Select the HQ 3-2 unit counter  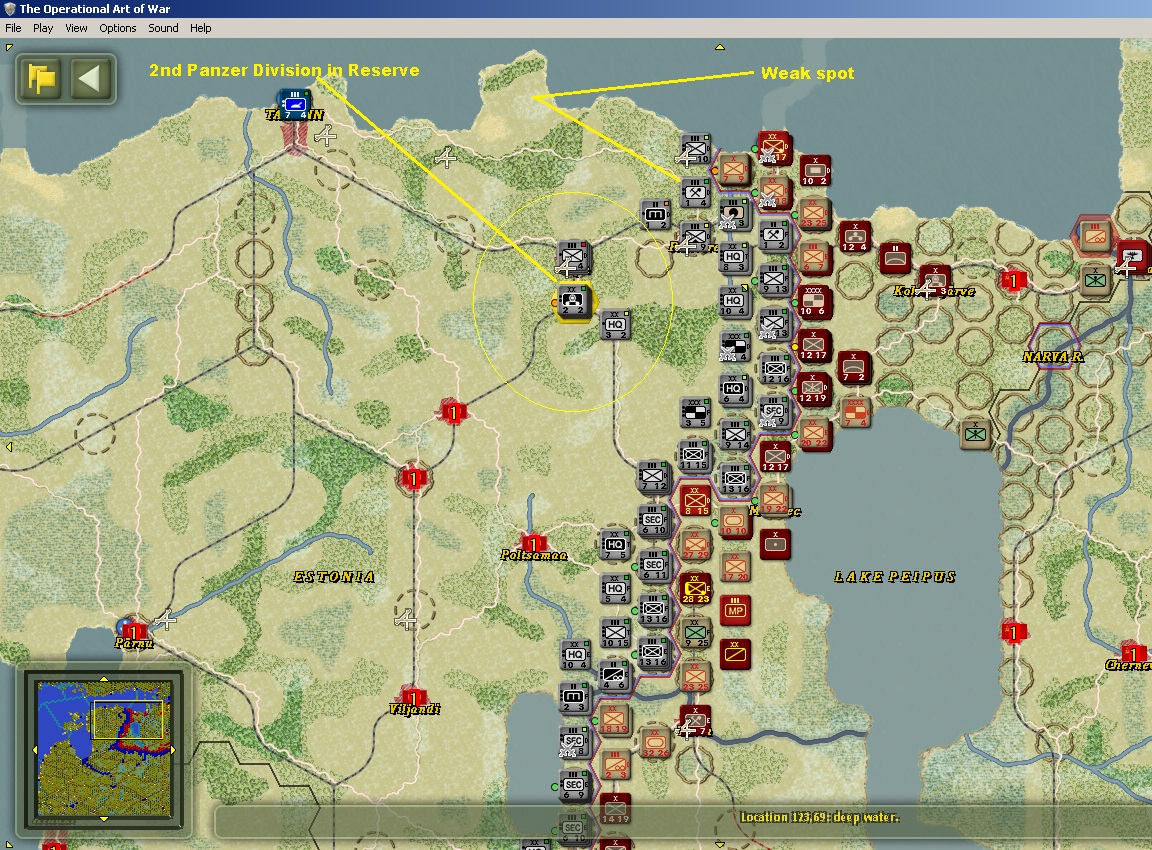615,325
